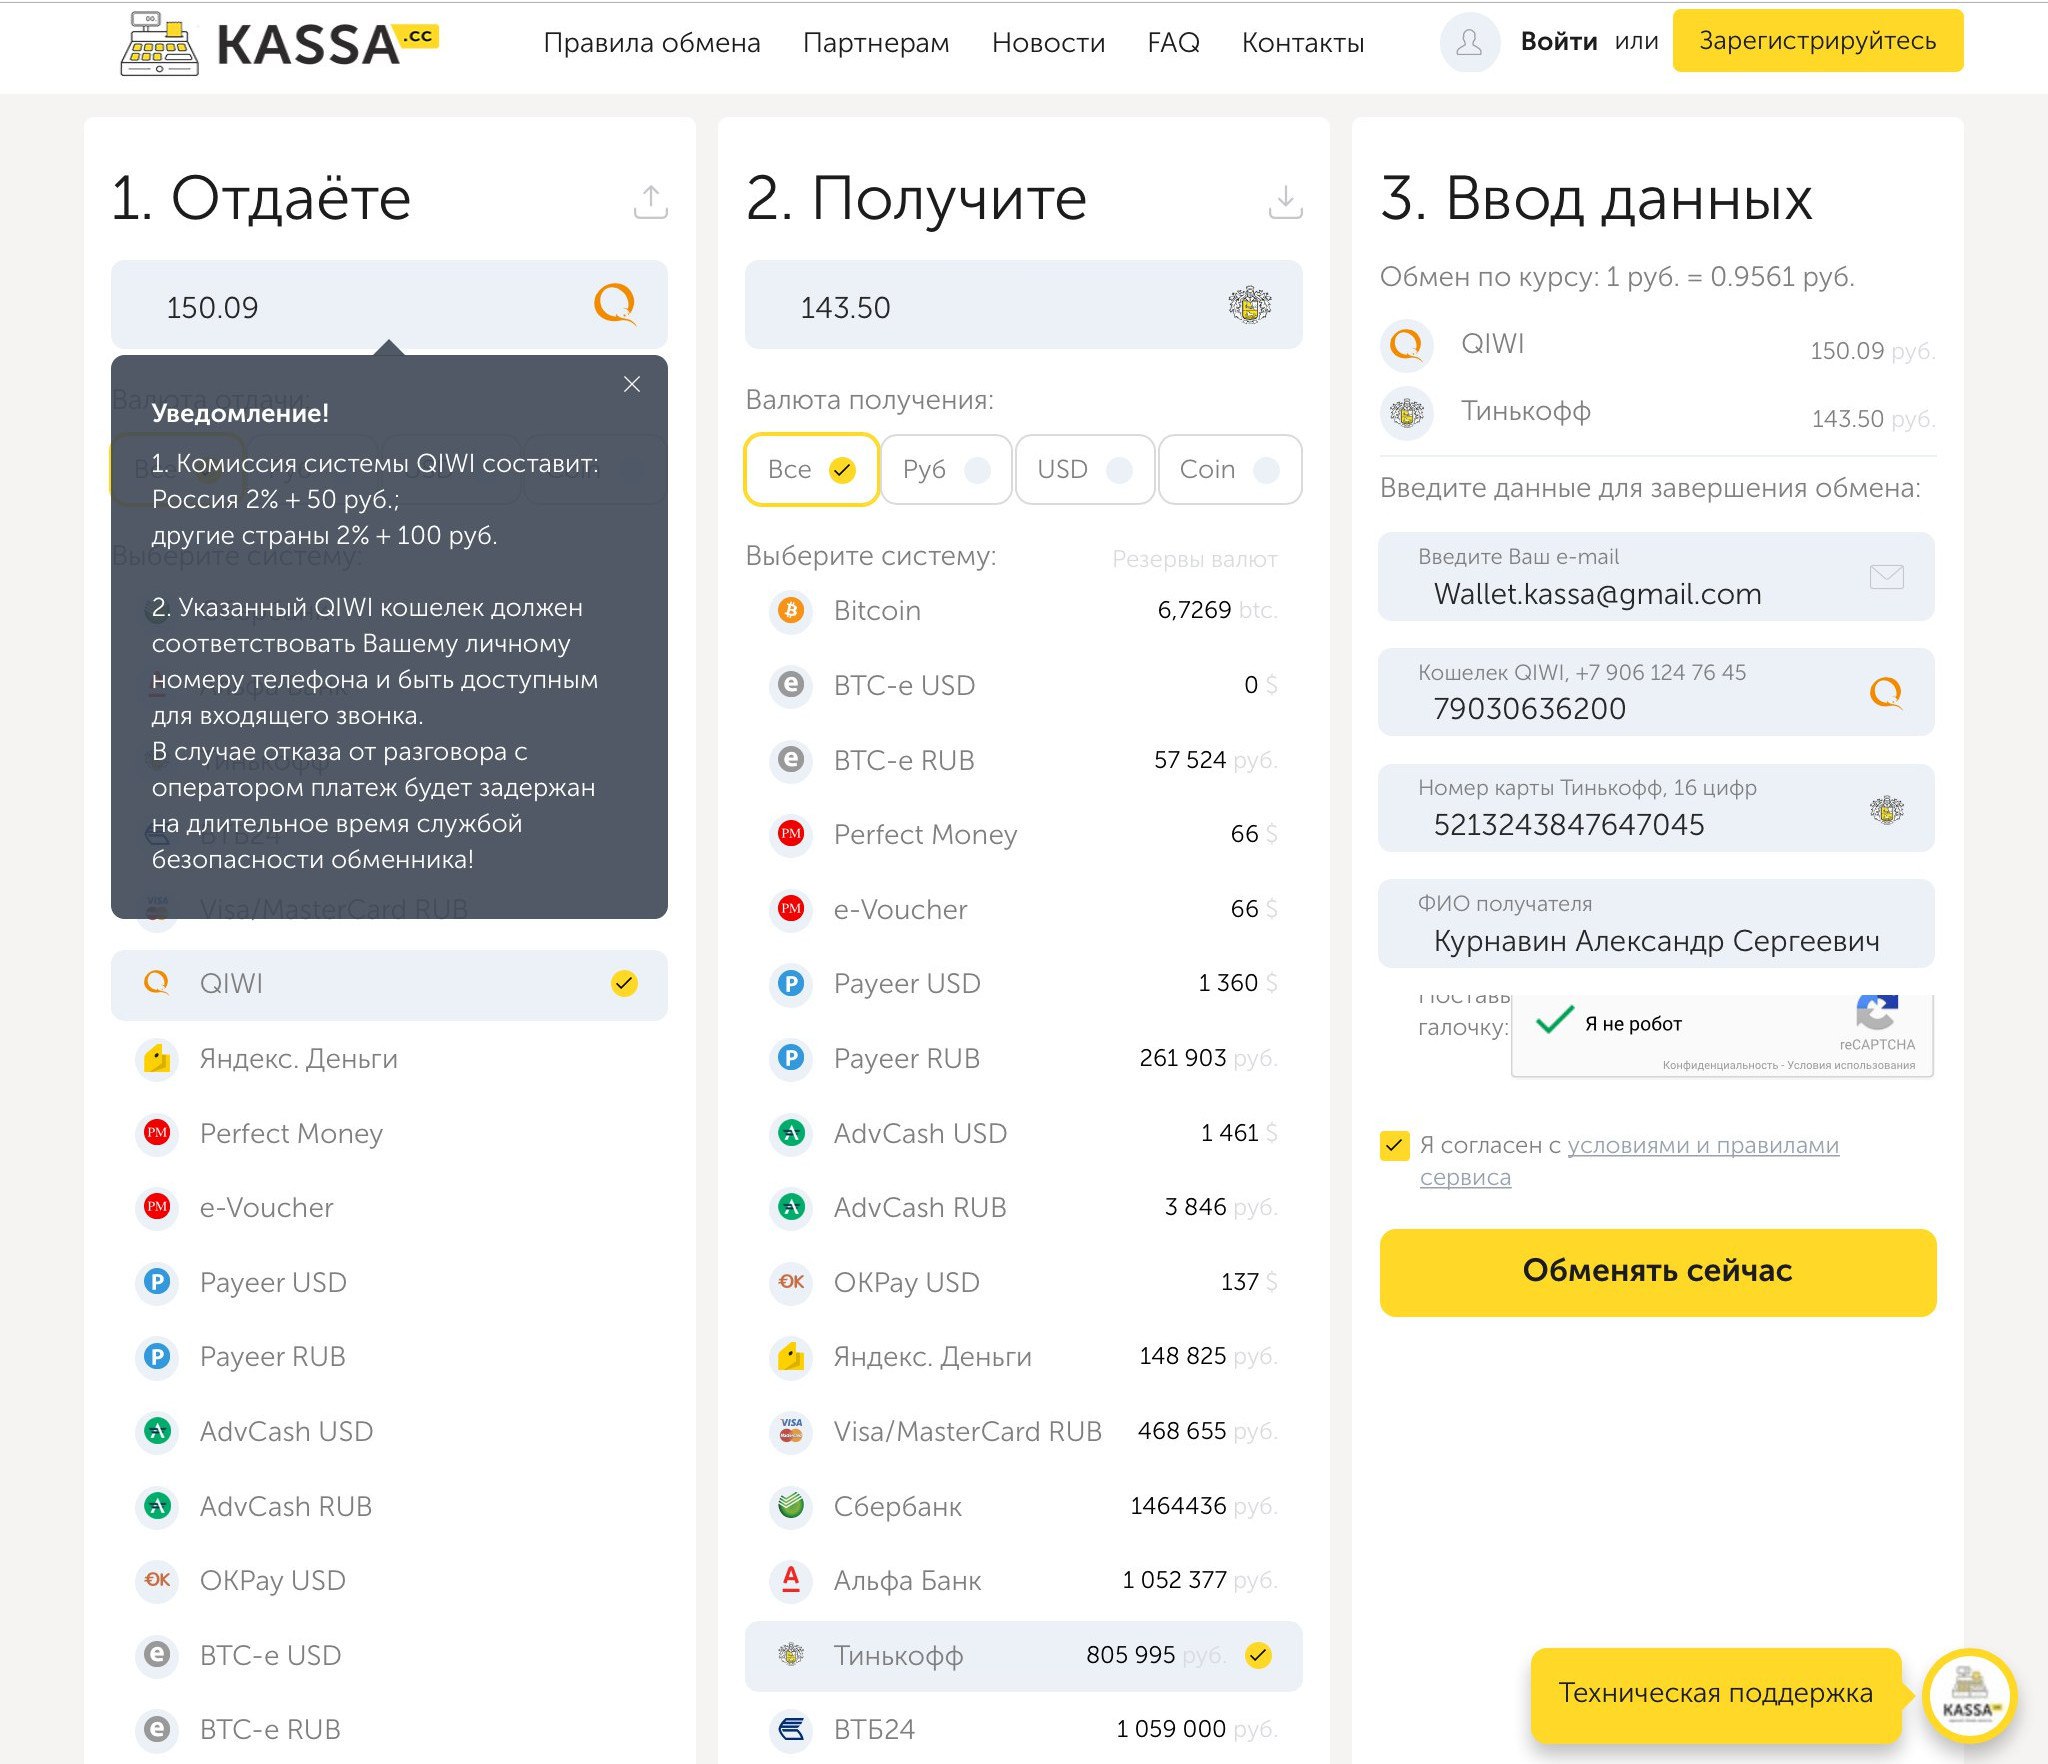Click the Tinkoff emblem in card number field
Screen dimensions: 2048x1764
click(1886, 809)
